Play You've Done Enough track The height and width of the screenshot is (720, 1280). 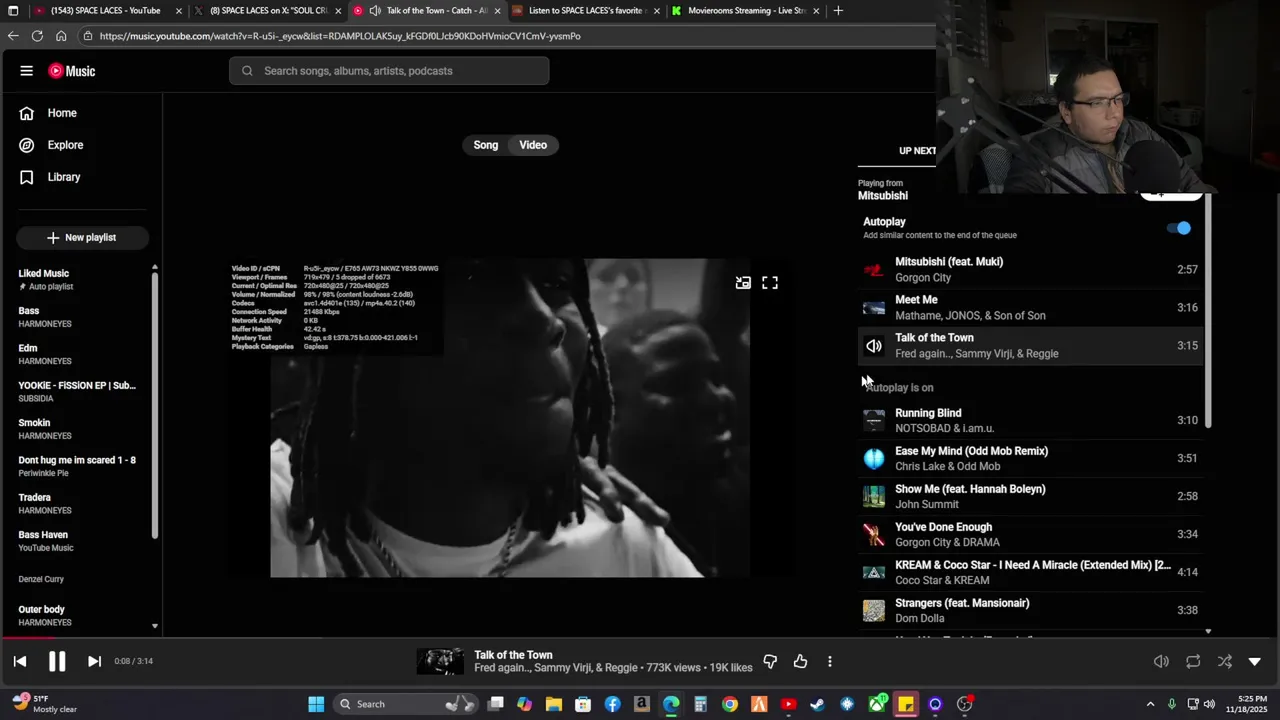1030,535
